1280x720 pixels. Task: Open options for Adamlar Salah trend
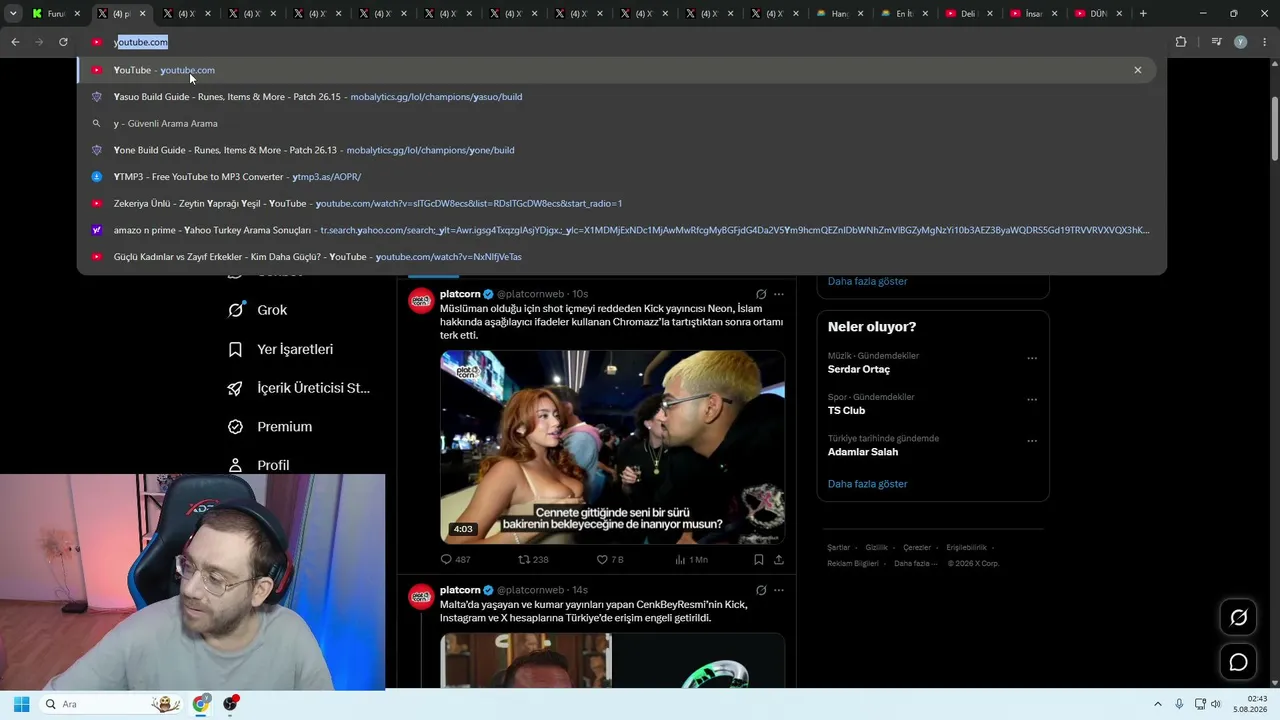tap(1032, 441)
